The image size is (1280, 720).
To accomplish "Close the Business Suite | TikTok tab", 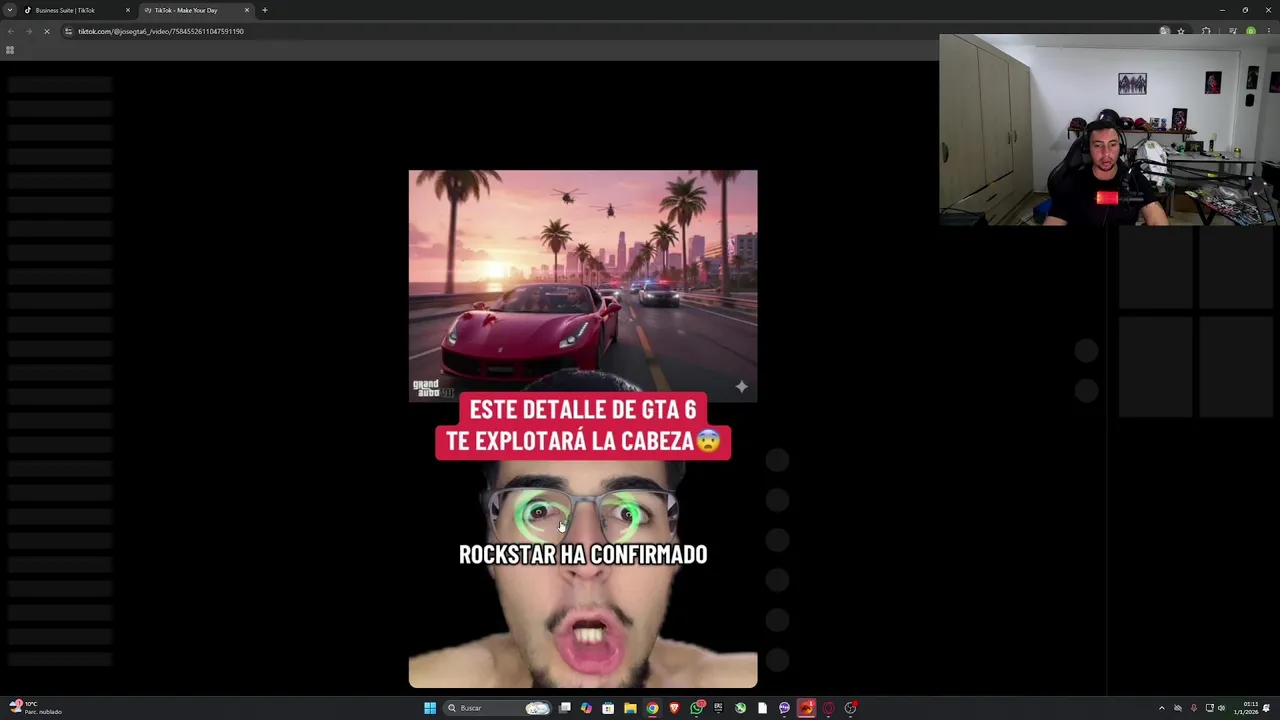I will (127, 10).
